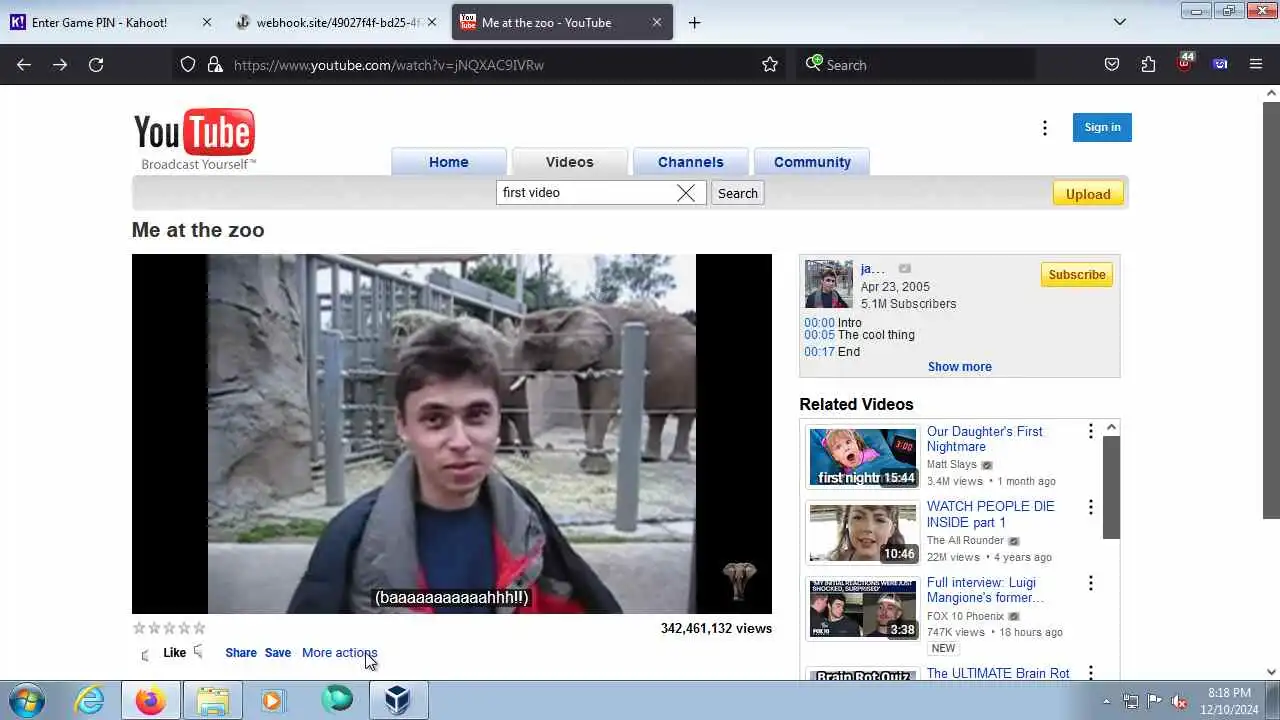Open options for Luigi Mangione interview video
Image resolution: width=1280 pixels, height=720 pixels.
tap(1090, 583)
